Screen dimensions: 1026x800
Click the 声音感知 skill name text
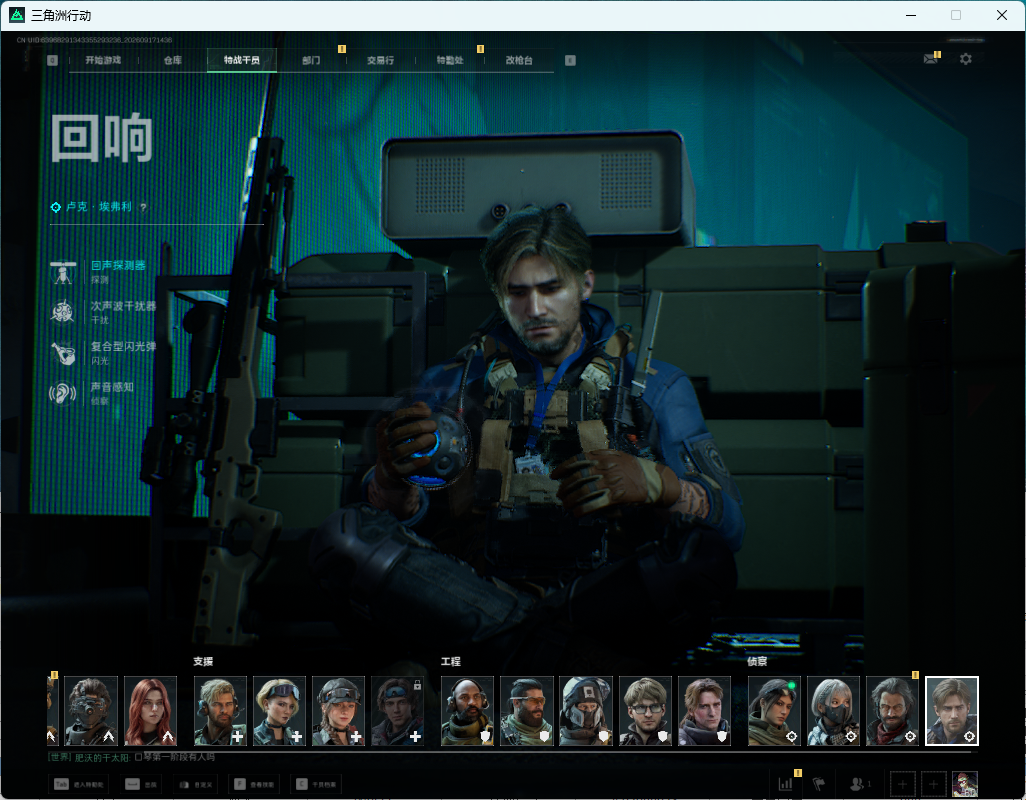(x=113, y=387)
